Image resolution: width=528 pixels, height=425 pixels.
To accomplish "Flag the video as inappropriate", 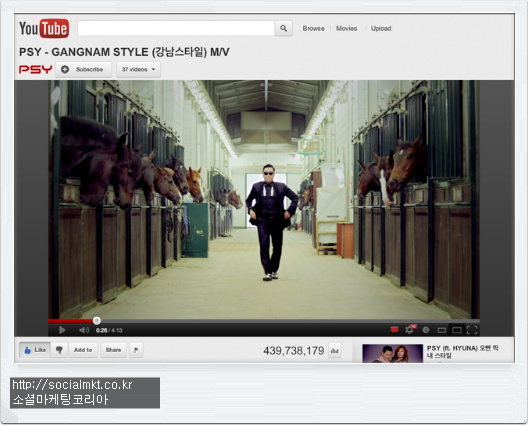I will click(x=136, y=350).
